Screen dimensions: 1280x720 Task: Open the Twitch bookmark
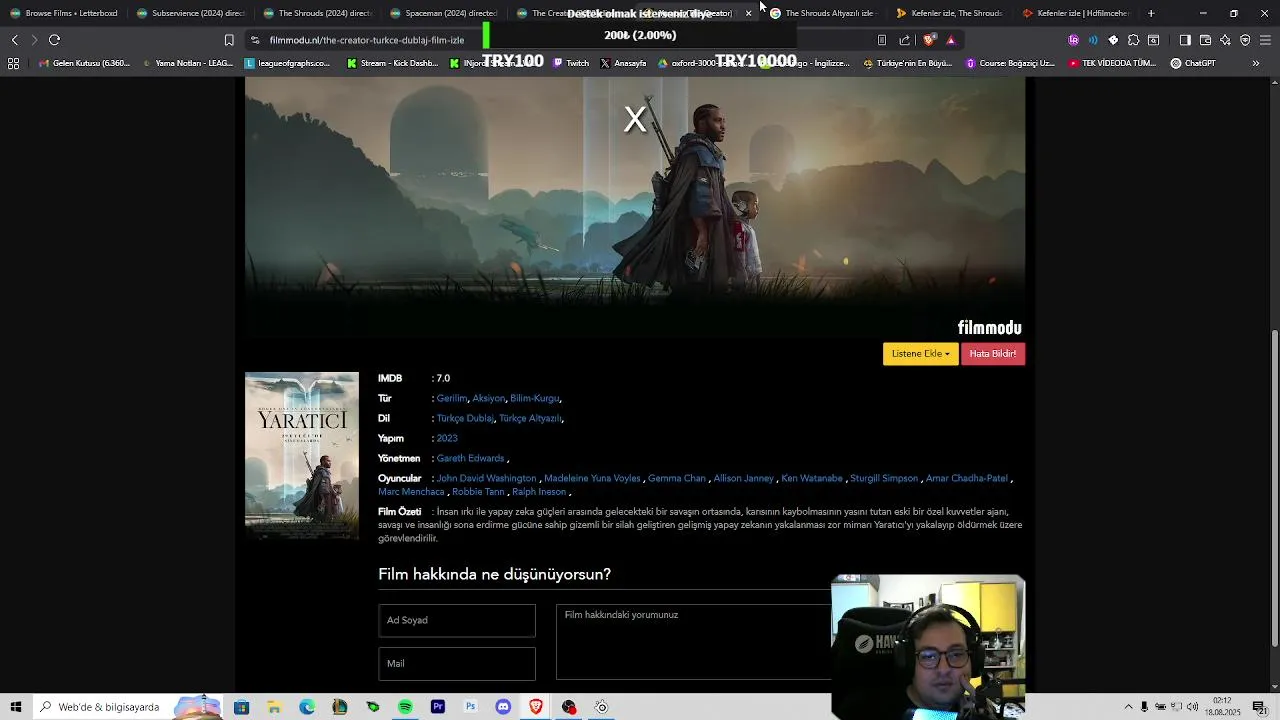click(x=572, y=63)
